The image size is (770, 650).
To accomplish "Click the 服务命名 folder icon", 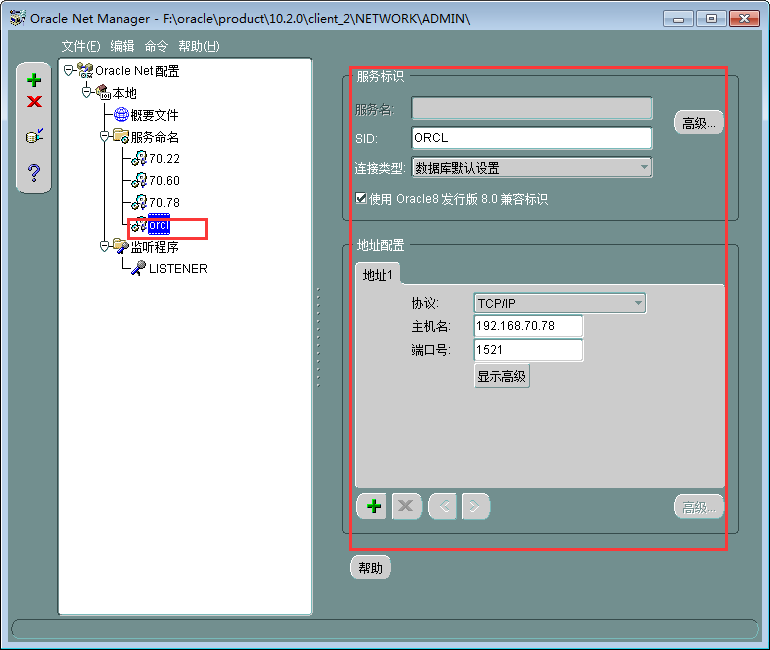I will (x=121, y=136).
